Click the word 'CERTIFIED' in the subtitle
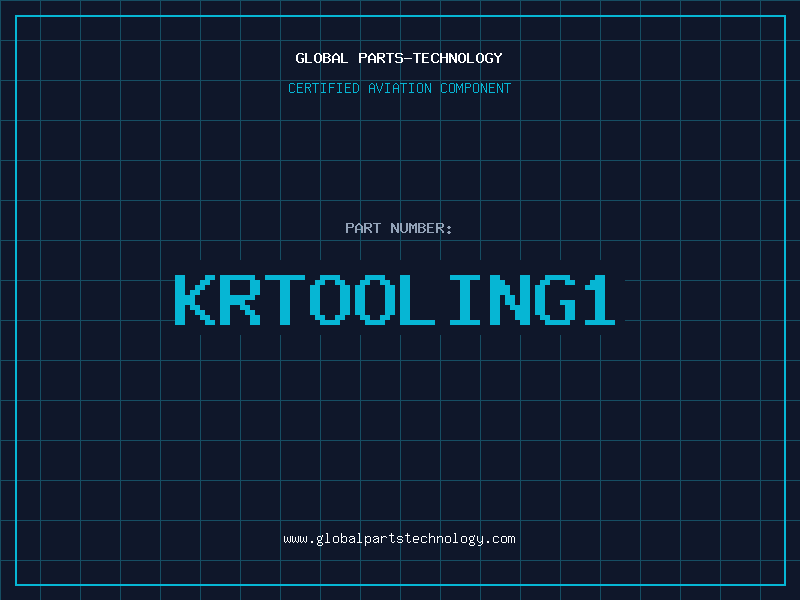This screenshot has width=800, height=600. (325, 89)
